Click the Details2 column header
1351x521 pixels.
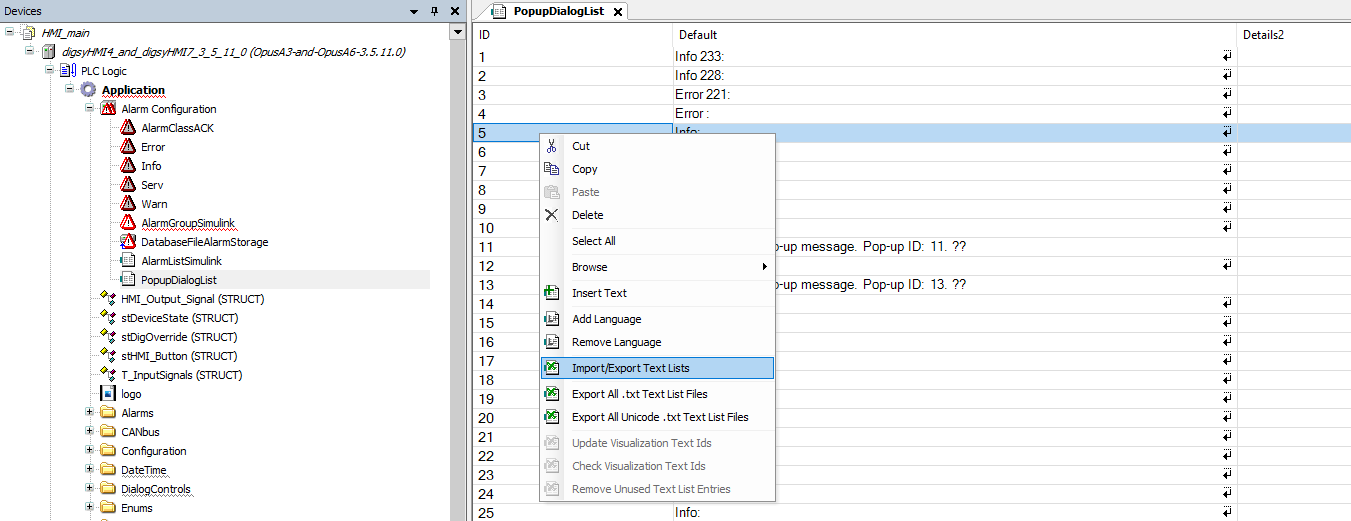(1294, 35)
